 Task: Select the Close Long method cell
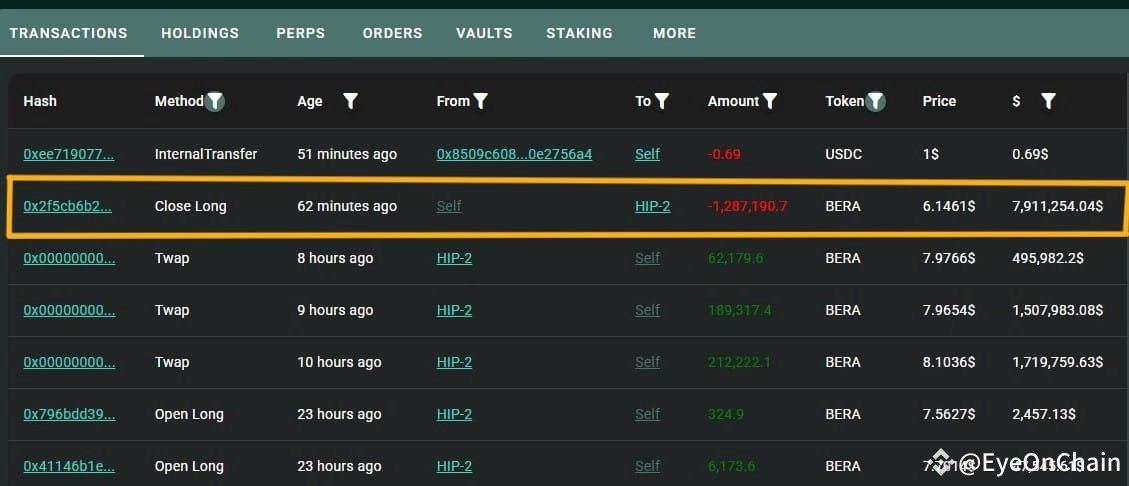click(191, 206)
